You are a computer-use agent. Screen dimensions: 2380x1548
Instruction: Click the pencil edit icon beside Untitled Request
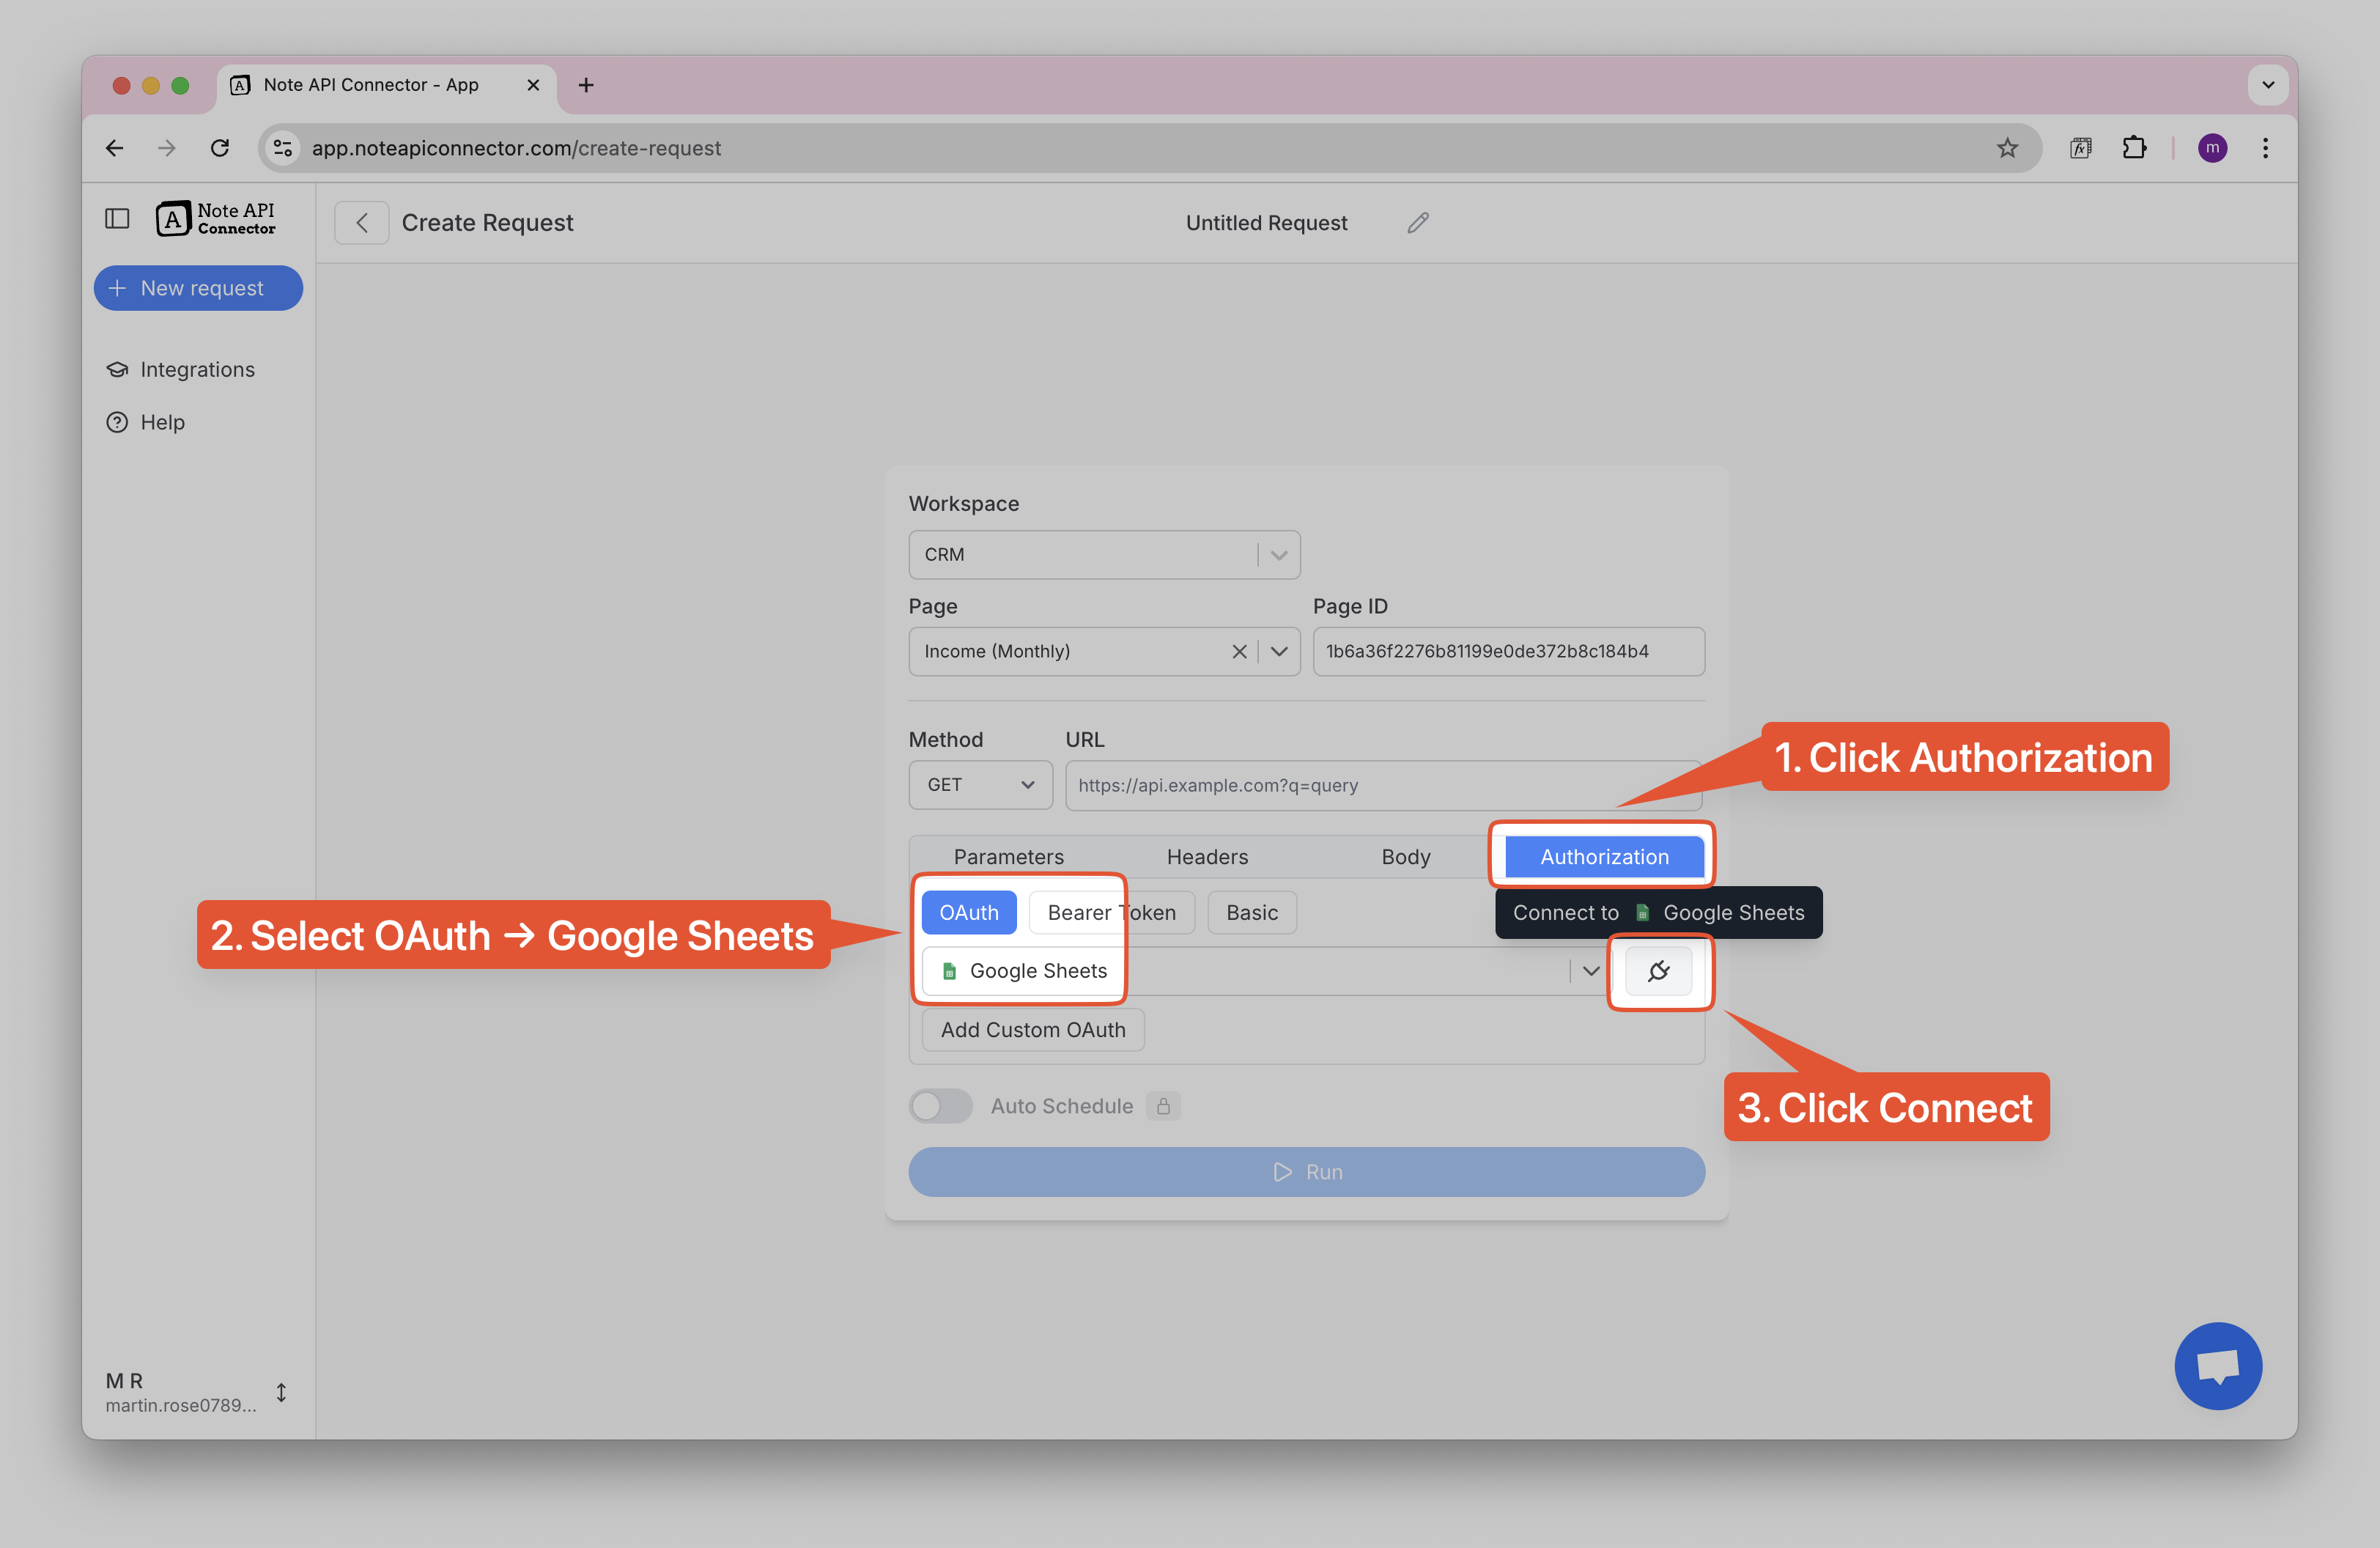[x=1417, y=223]
